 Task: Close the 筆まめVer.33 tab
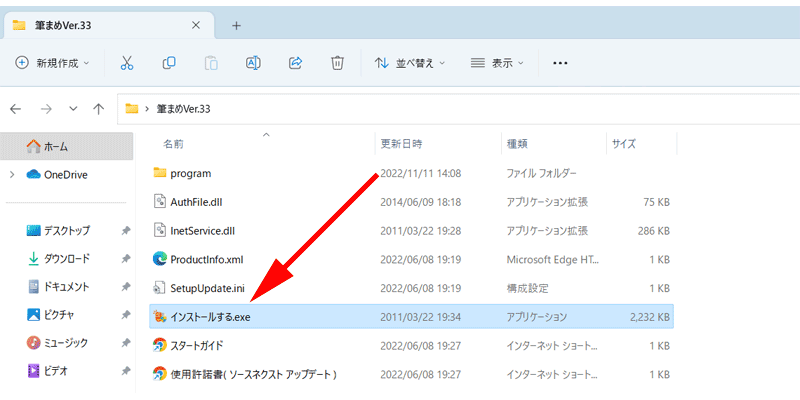(196, 26)
